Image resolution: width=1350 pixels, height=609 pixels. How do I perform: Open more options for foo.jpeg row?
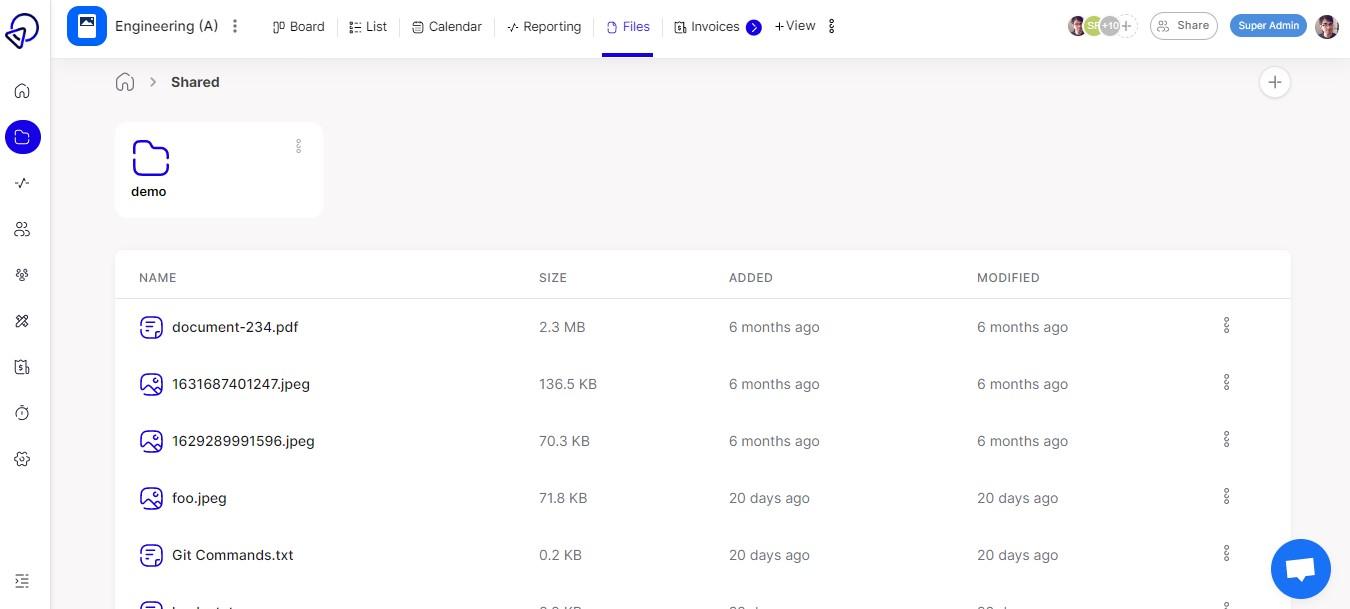[x=1226, y=497]
